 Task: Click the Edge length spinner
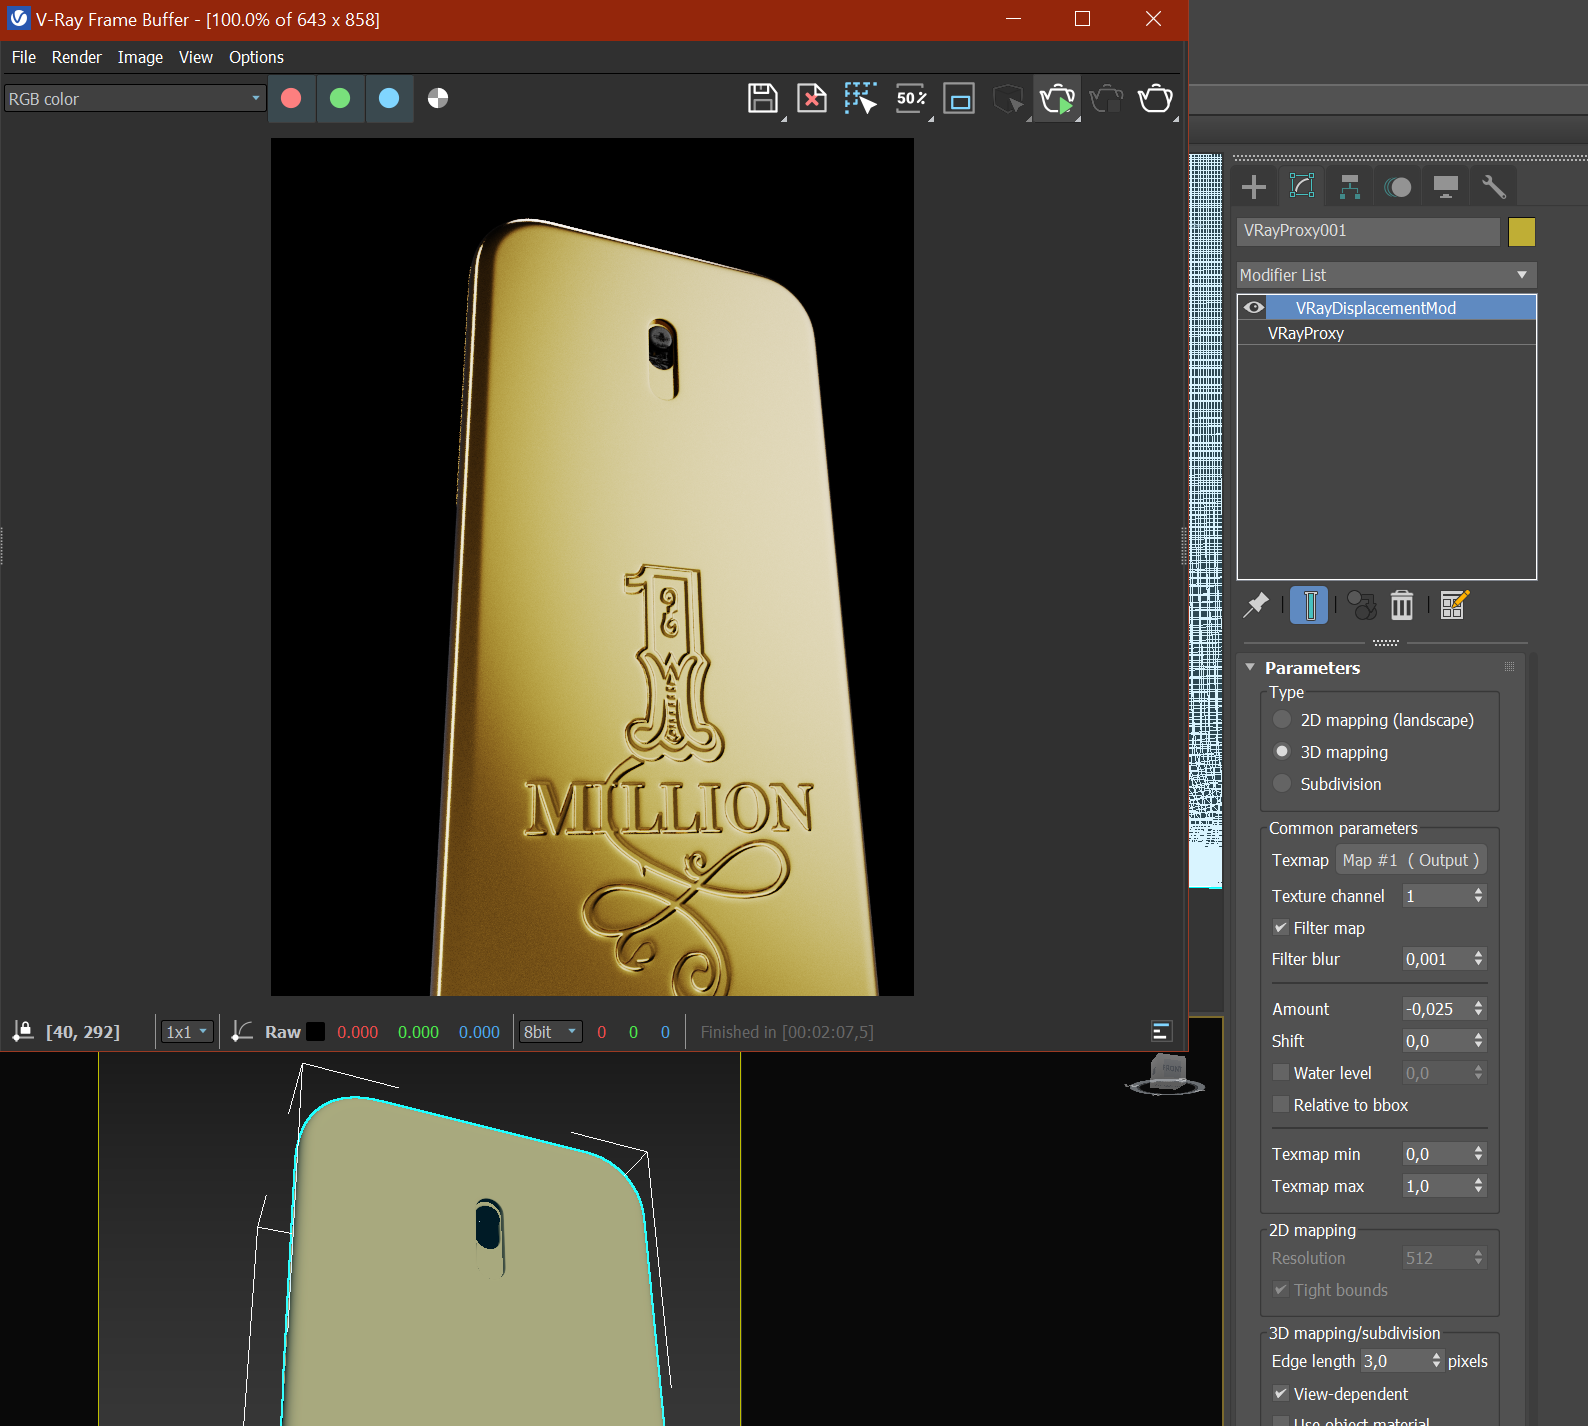[x=1436, y=1361]
